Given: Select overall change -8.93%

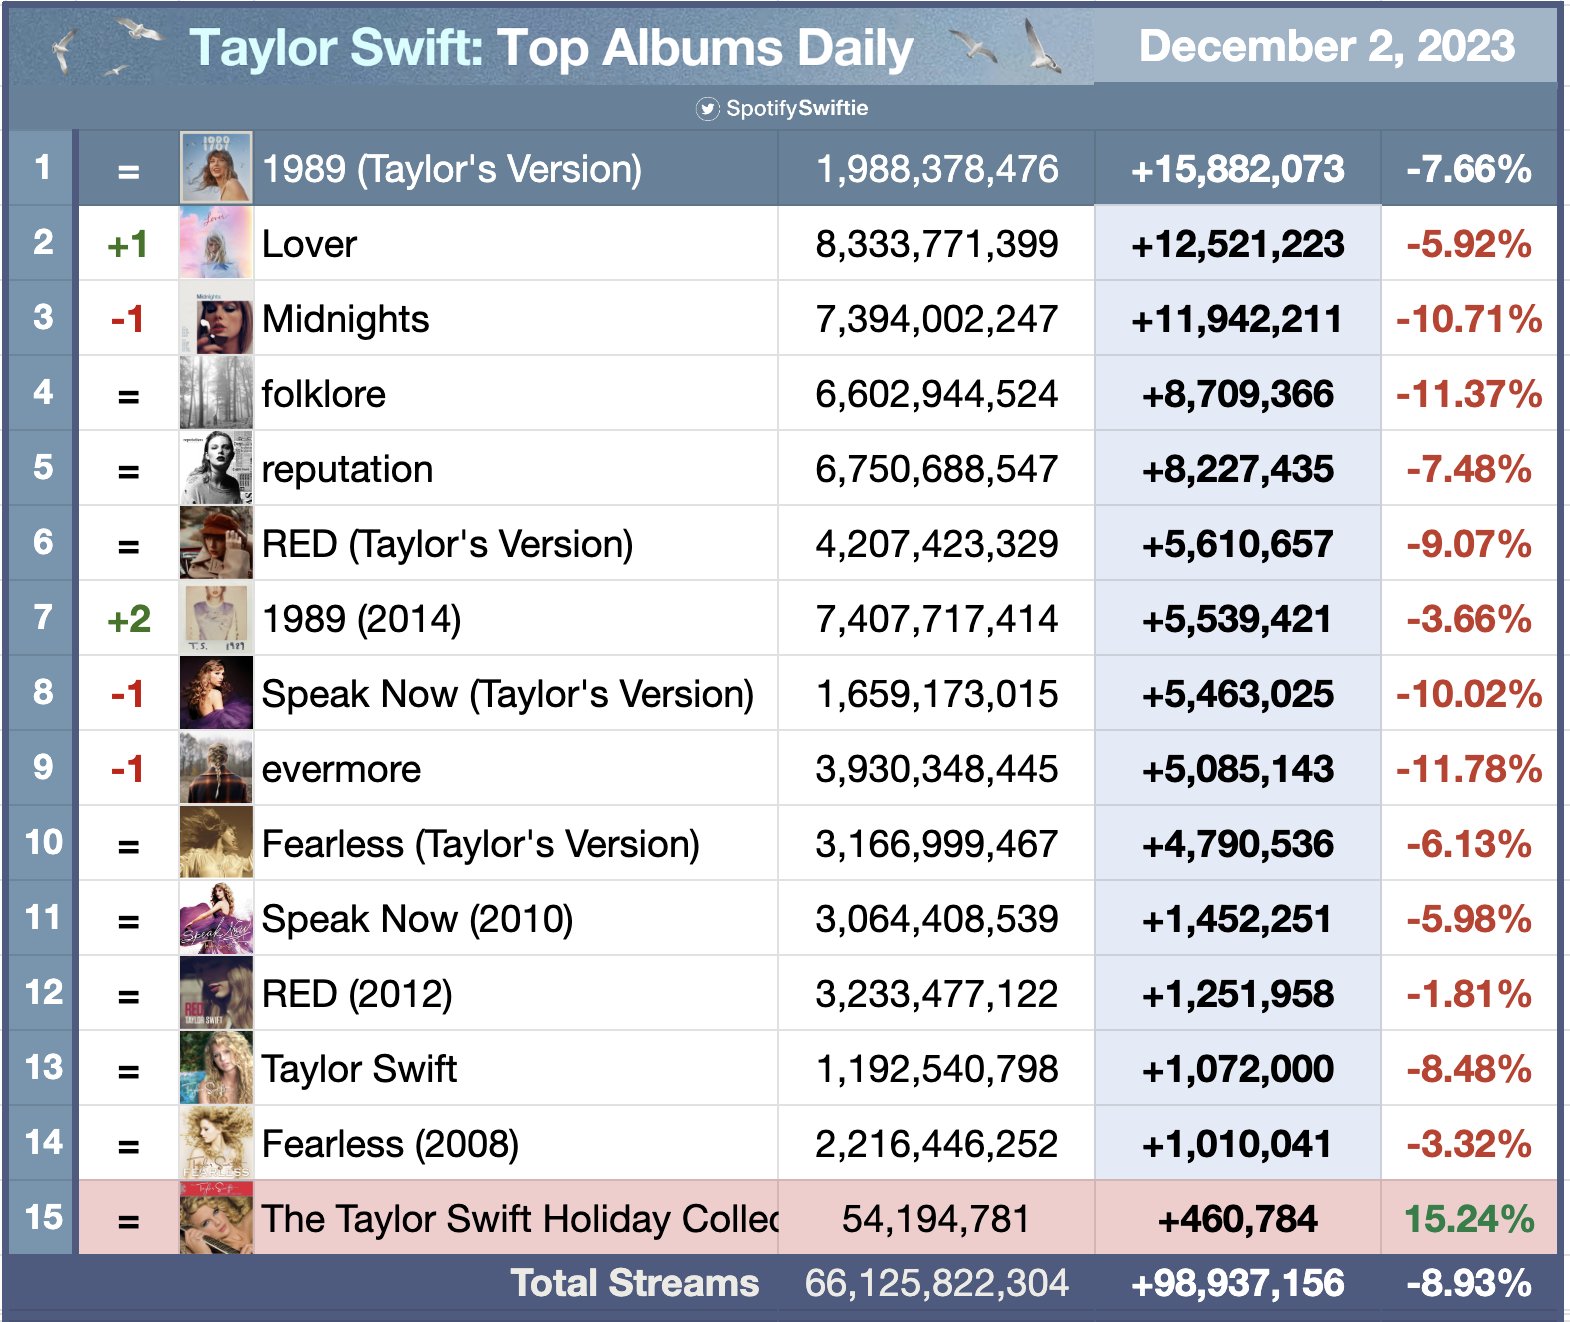Looking at the screenshot, I should (x=1469, y=1283).
